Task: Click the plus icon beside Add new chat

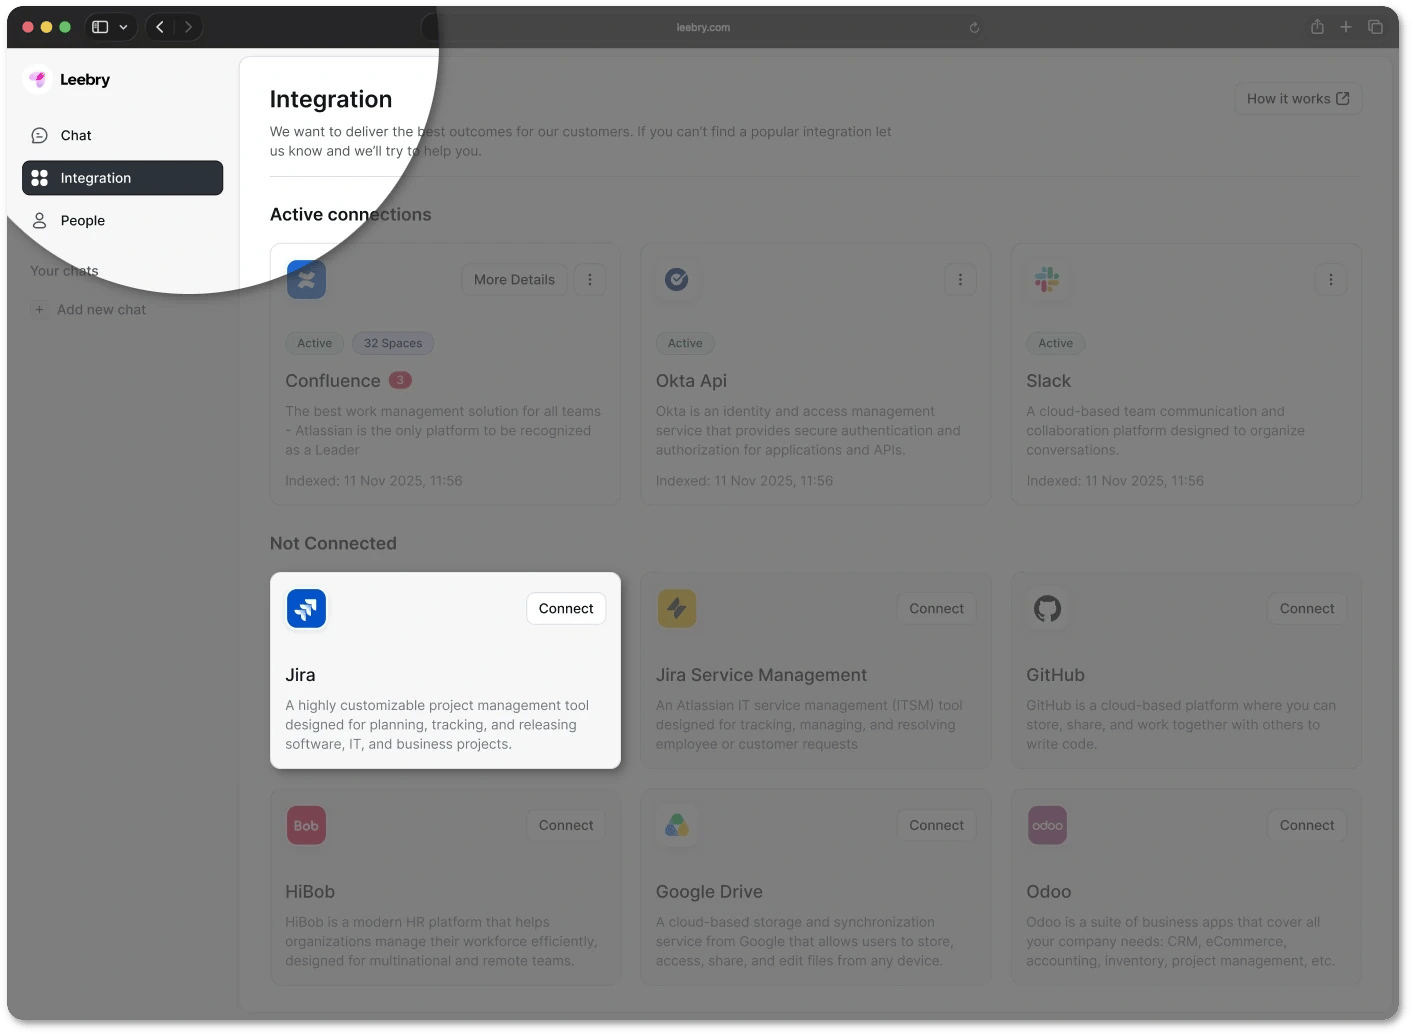Action: pos(39,310)
